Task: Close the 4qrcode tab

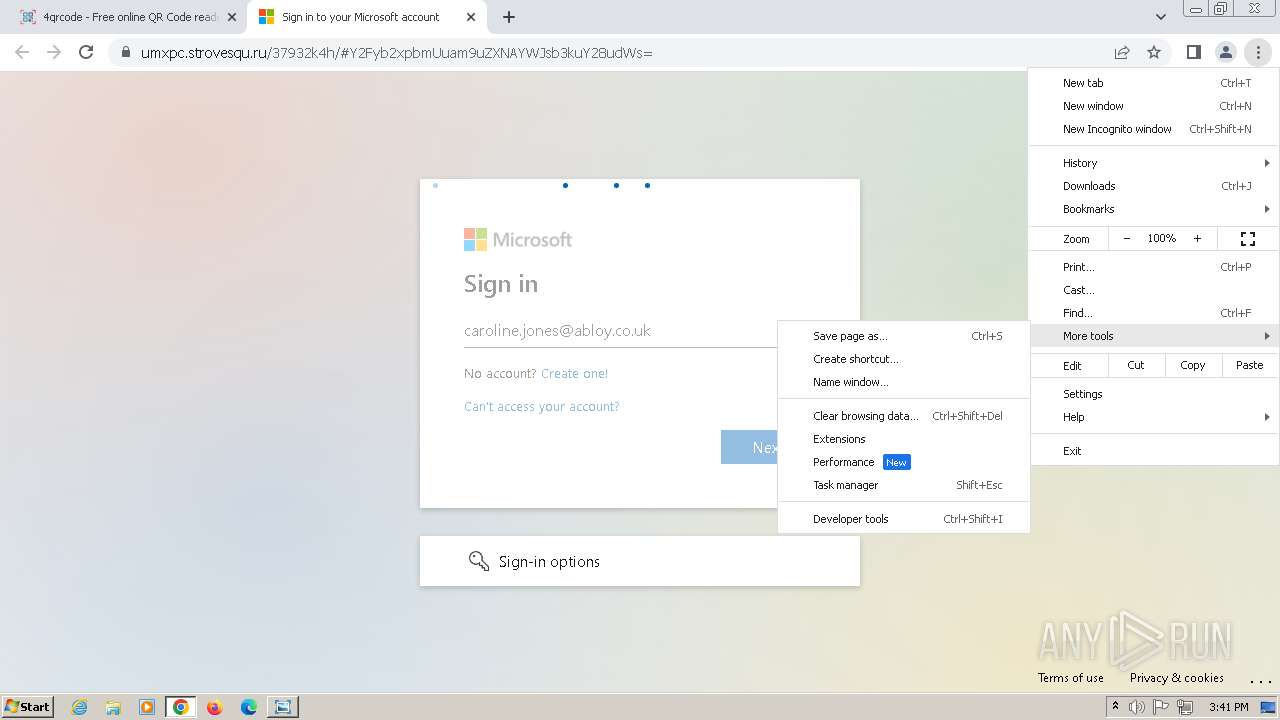Action: coord(232,17)
